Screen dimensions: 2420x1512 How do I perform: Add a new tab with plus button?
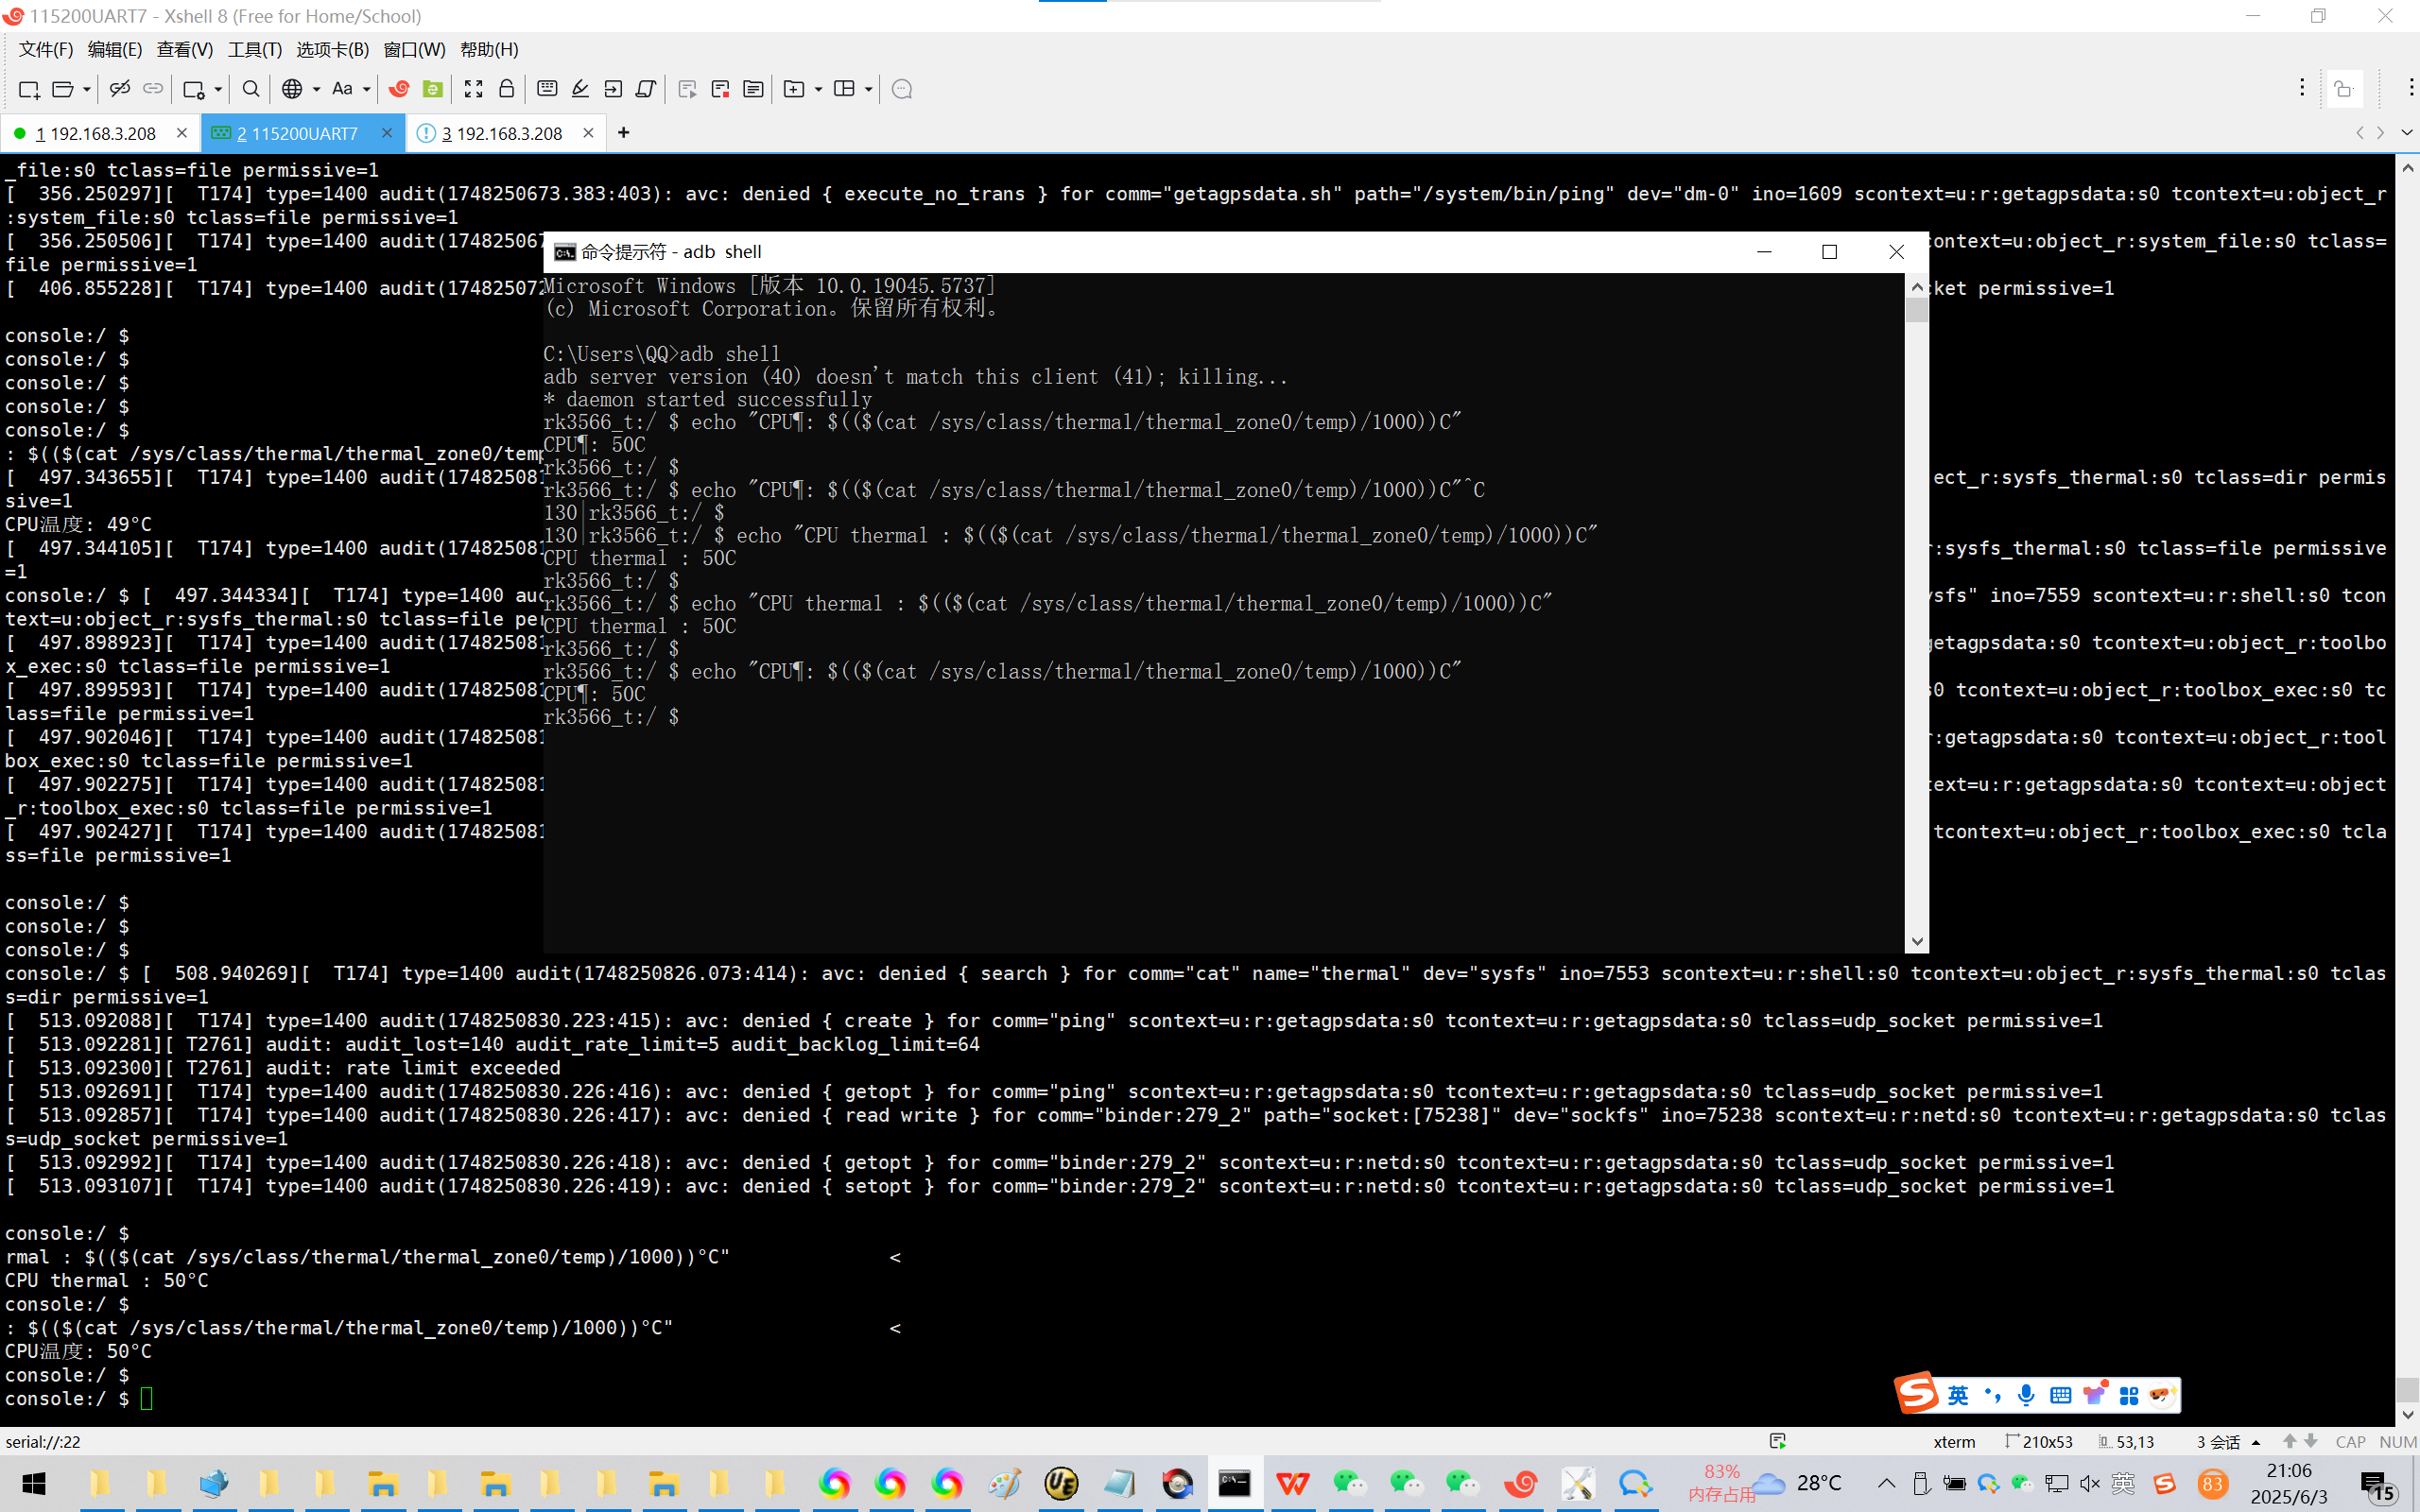[623, 132]
